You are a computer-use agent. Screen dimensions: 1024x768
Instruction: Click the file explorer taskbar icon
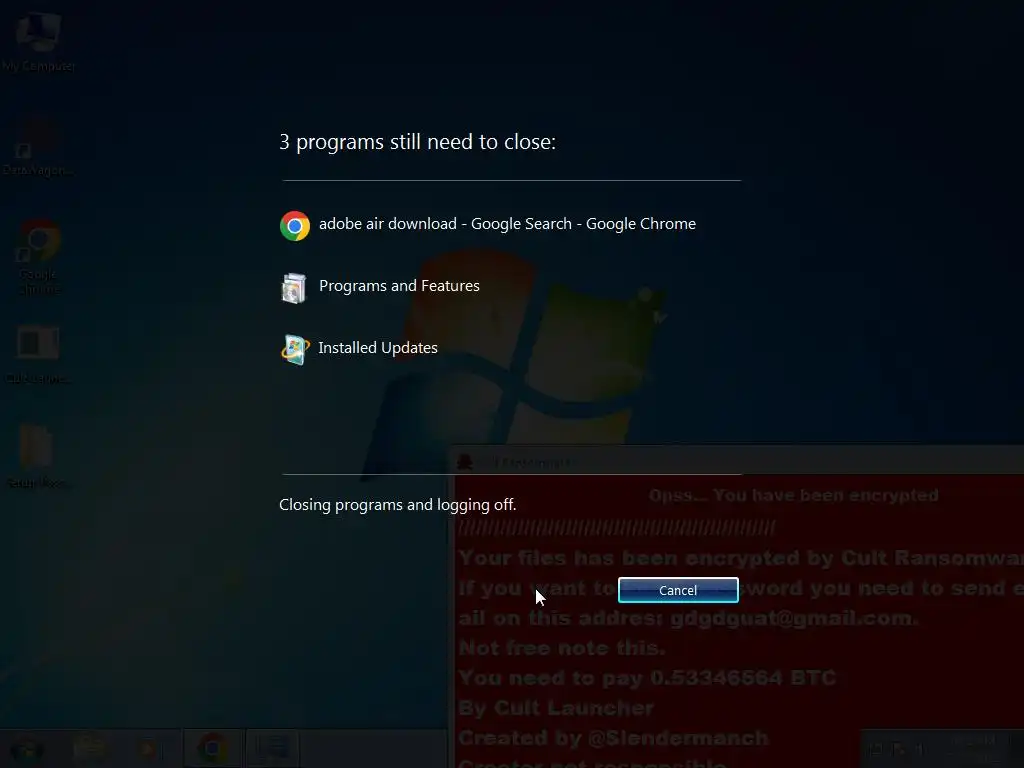[x=89, y=748]
